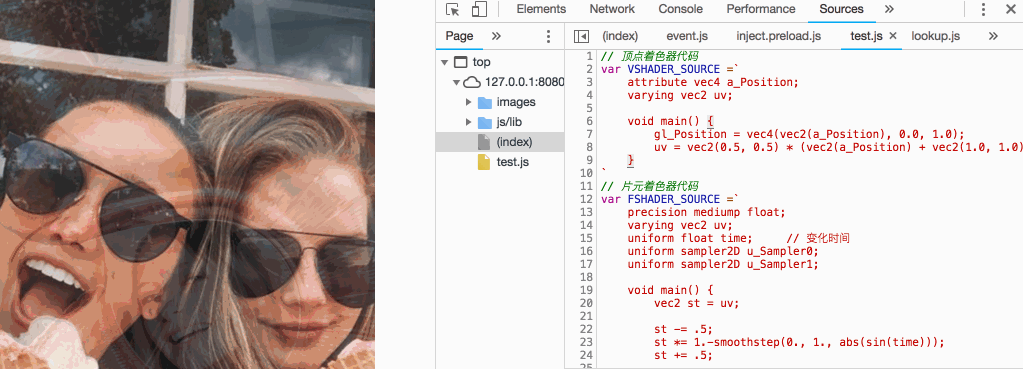Image resolution: width=1023 pixels, height=369 pixels.
Task: Select the Sources tab
Action: 841,9
